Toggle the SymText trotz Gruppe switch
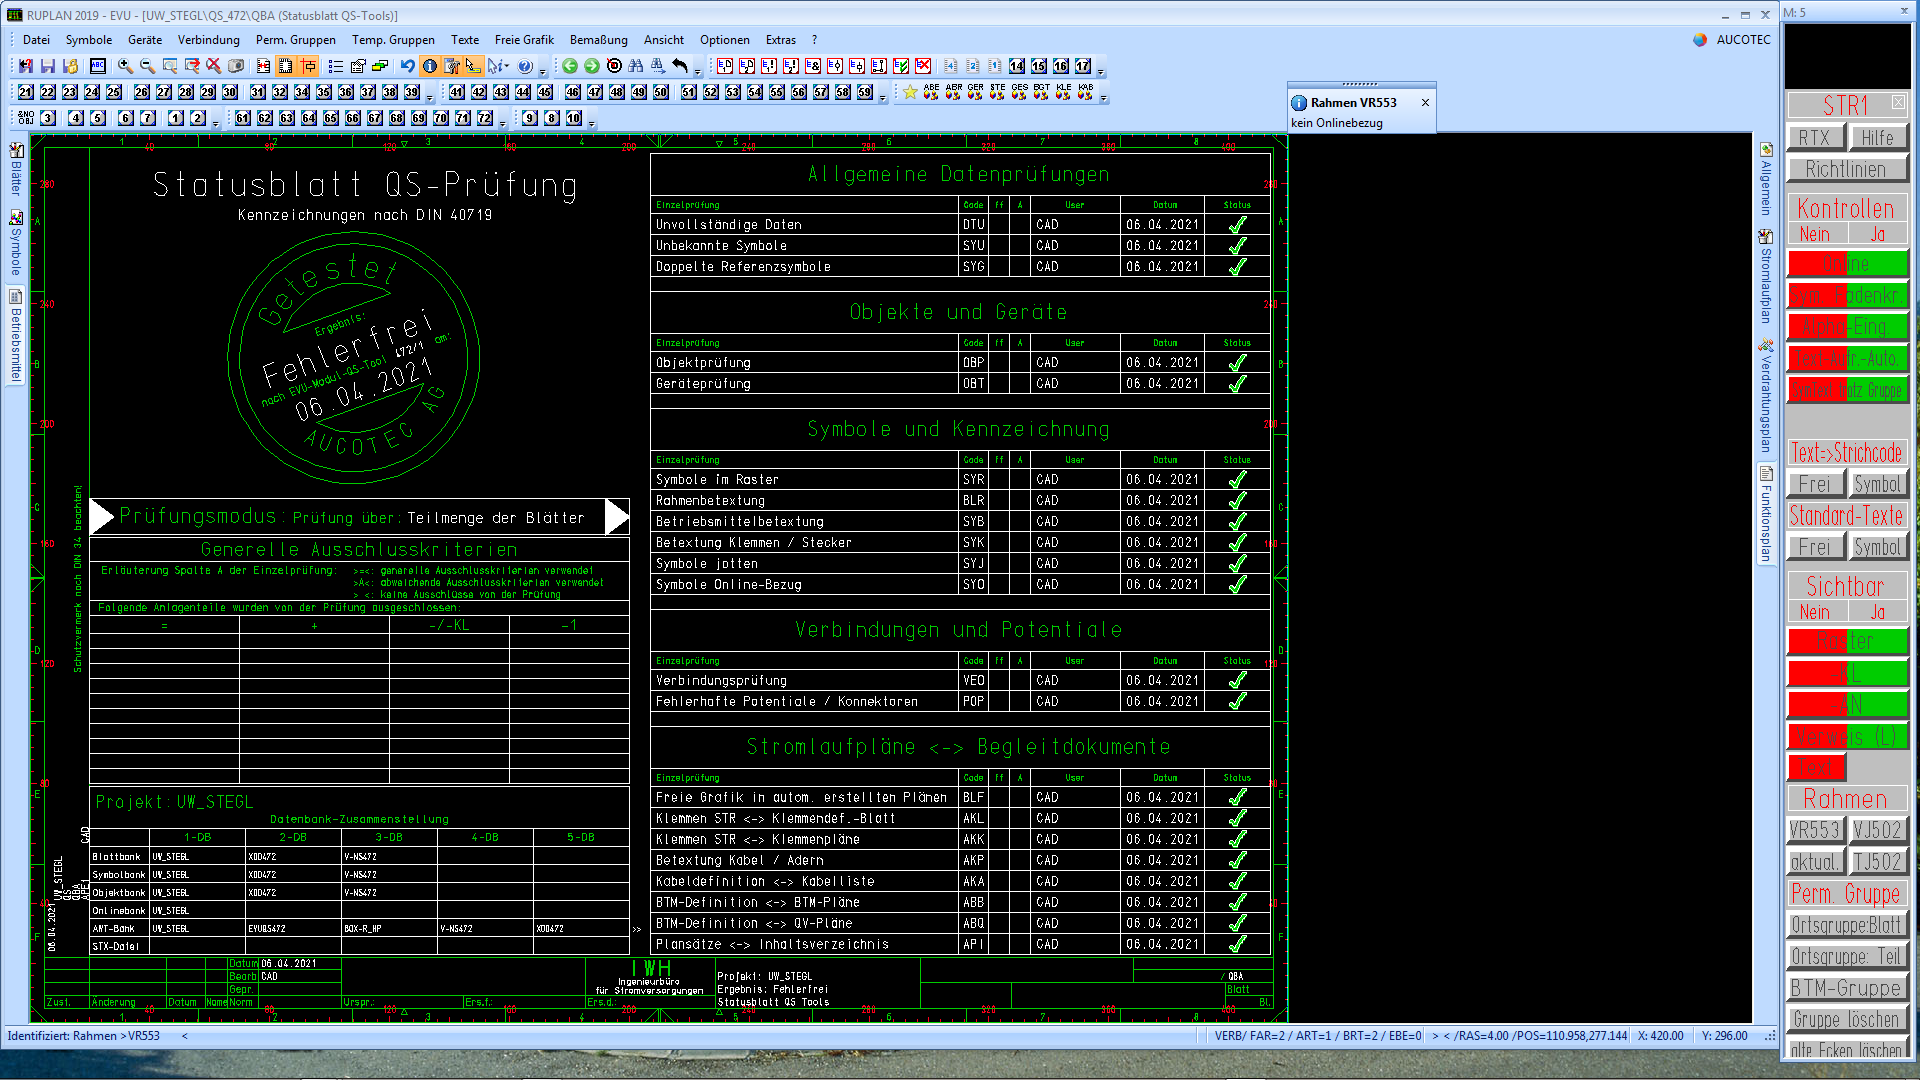Viewport: 1920px width, 1080px height. 1847,390
